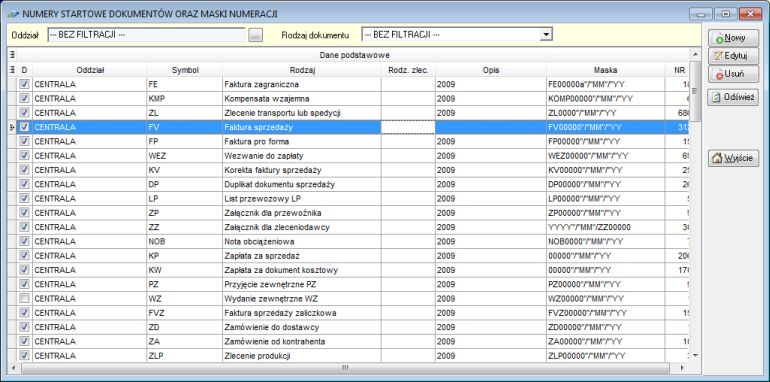Select 'Przyjęcie zewnętrzne PZ' cell

click(x=302, y=284)
